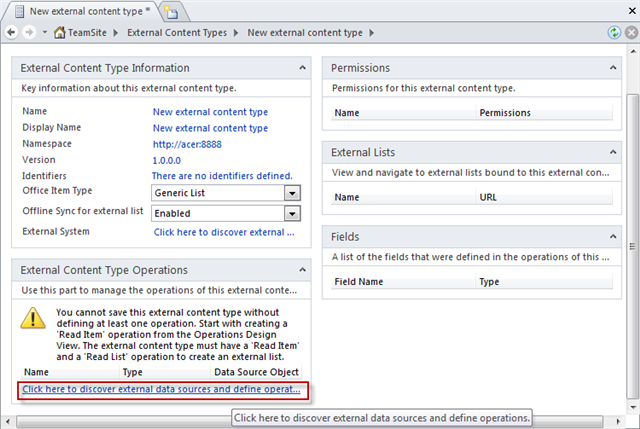This screenshot has height=429, width=640.
Task: Select the New external content type tab
Action: point(78,11)
